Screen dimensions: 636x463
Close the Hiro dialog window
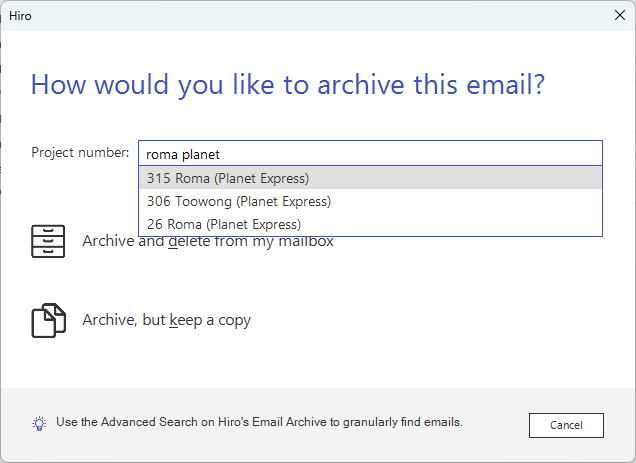click(x=618, y=15)
